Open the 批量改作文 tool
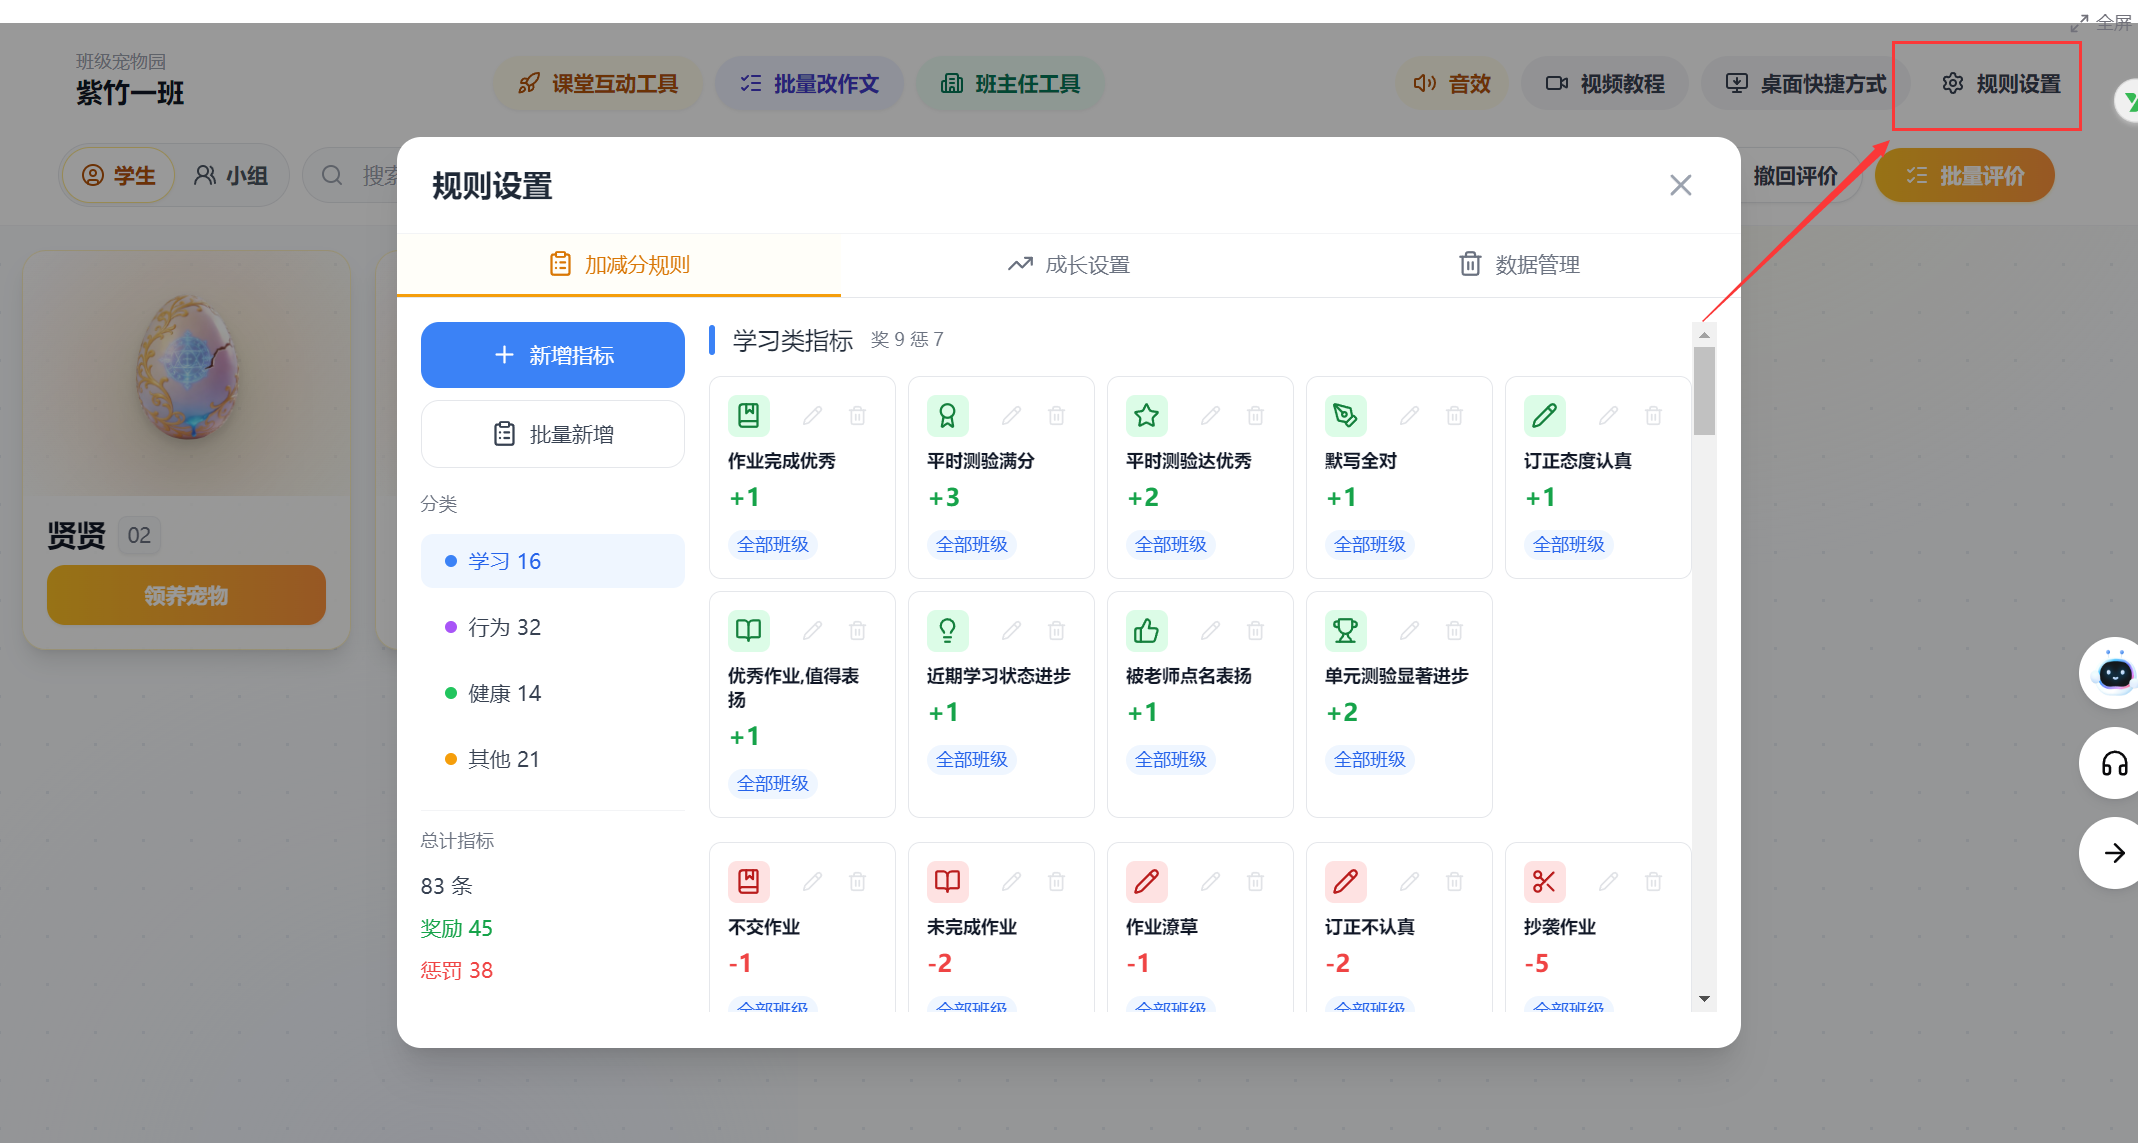This screenshot has width=2138, height=1143. click(x=809, y=84)
